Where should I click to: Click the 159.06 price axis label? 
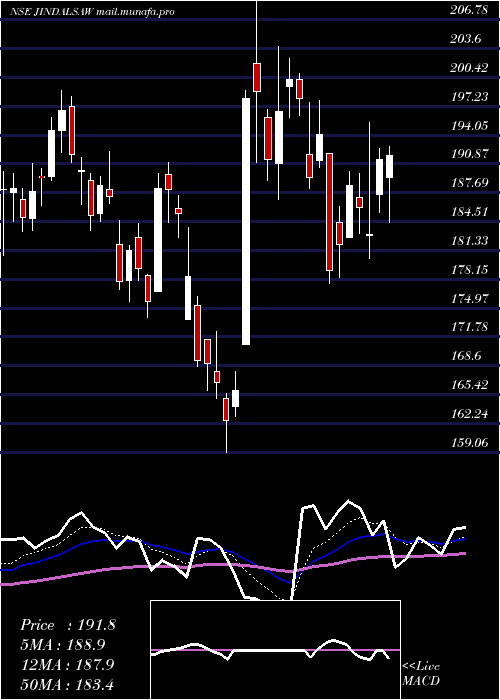point(469,442)
